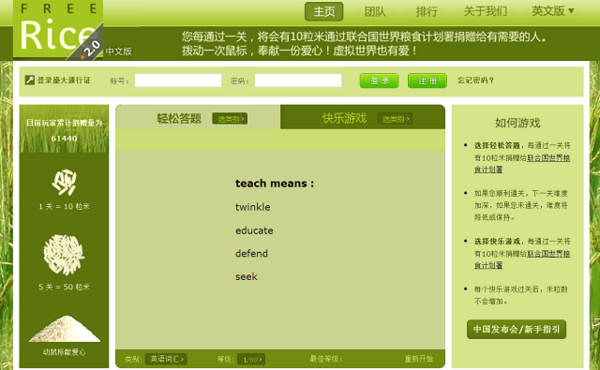This screenshot has width=600, height=370.
Task: Choose the answer 'twinkle'
Action: (x=253, y=207)
